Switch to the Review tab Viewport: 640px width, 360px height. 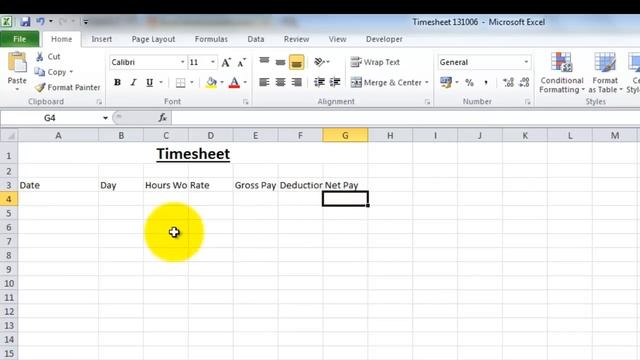pos(296,39)
